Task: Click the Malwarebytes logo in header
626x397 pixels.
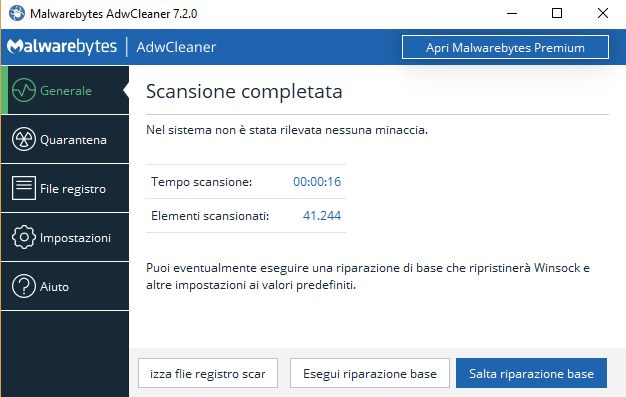Action: coord(62,47)
